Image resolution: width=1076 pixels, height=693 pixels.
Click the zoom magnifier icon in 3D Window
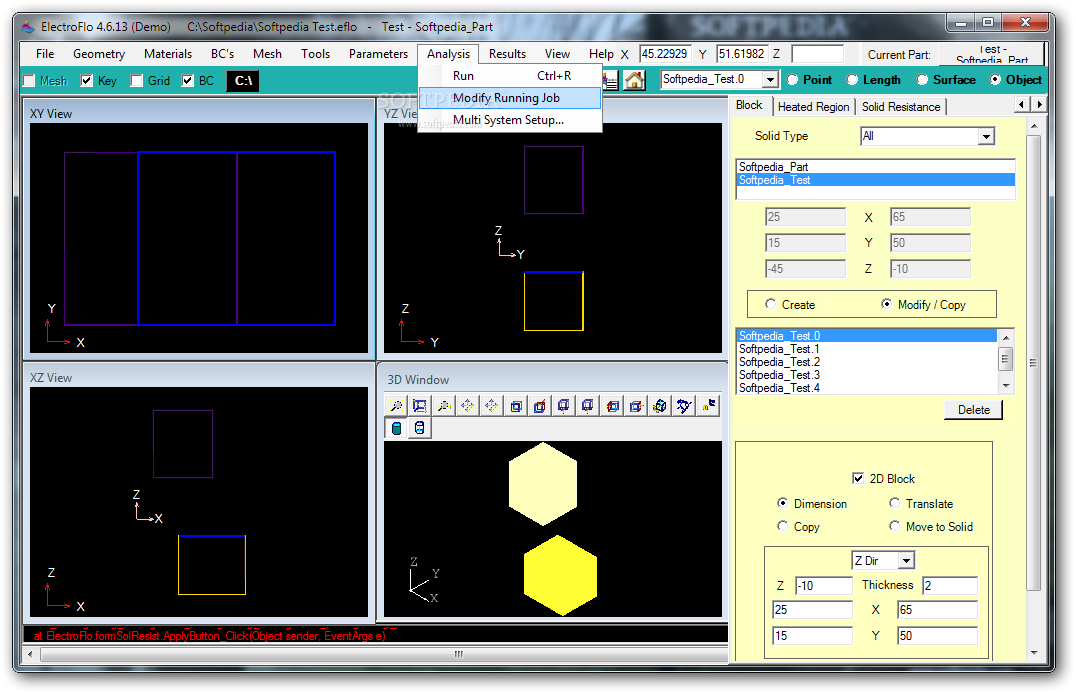pos(396,406)
